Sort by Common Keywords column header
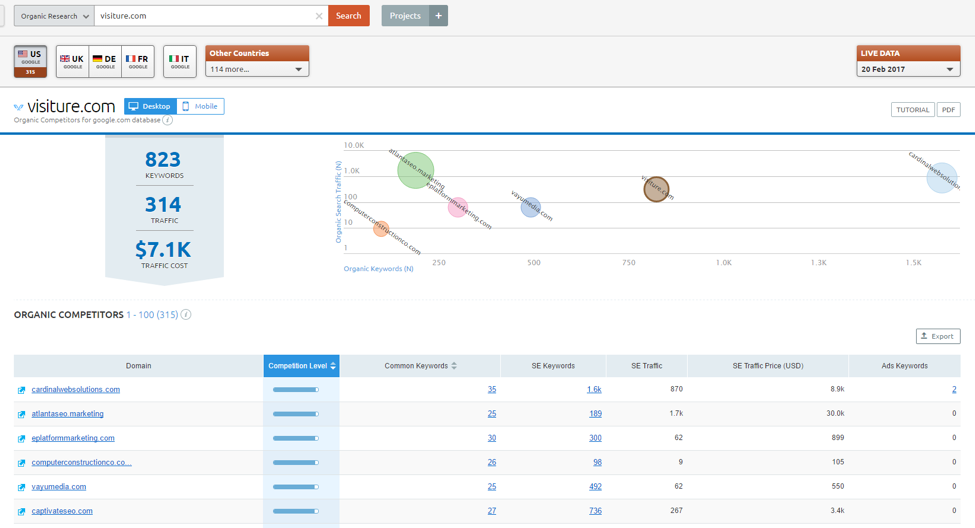The image size is (975, 528). coord(420,366)
